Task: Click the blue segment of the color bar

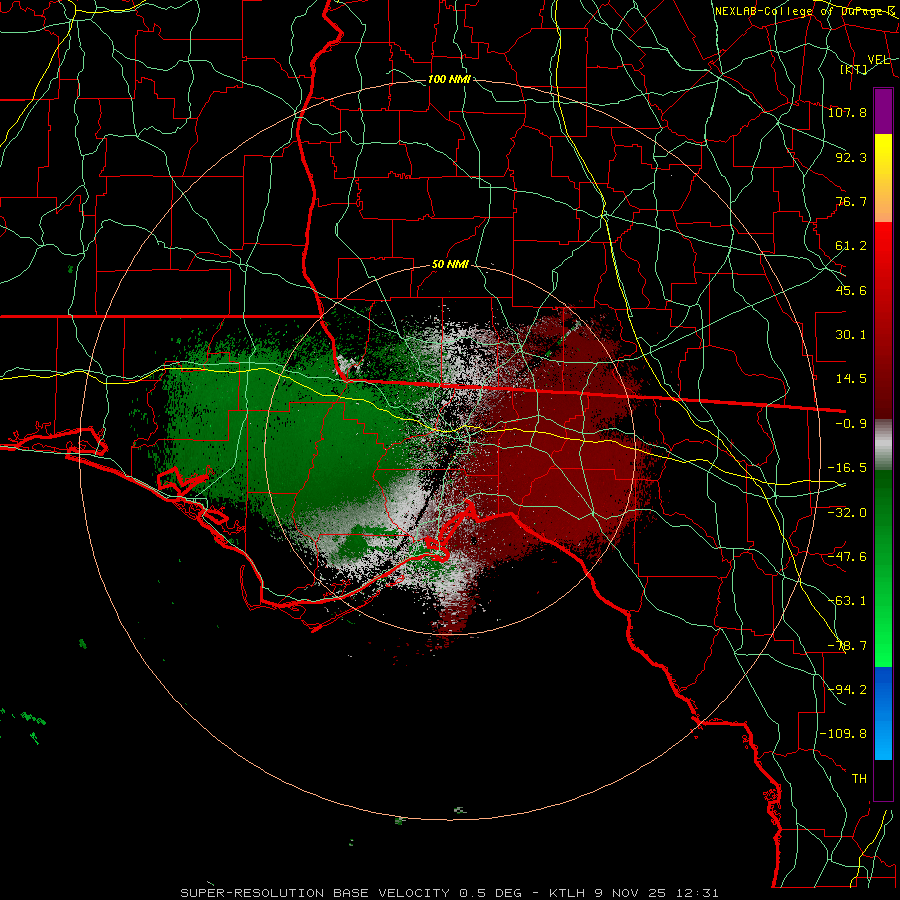Action: pyautogui.click(x=883, y=713)
